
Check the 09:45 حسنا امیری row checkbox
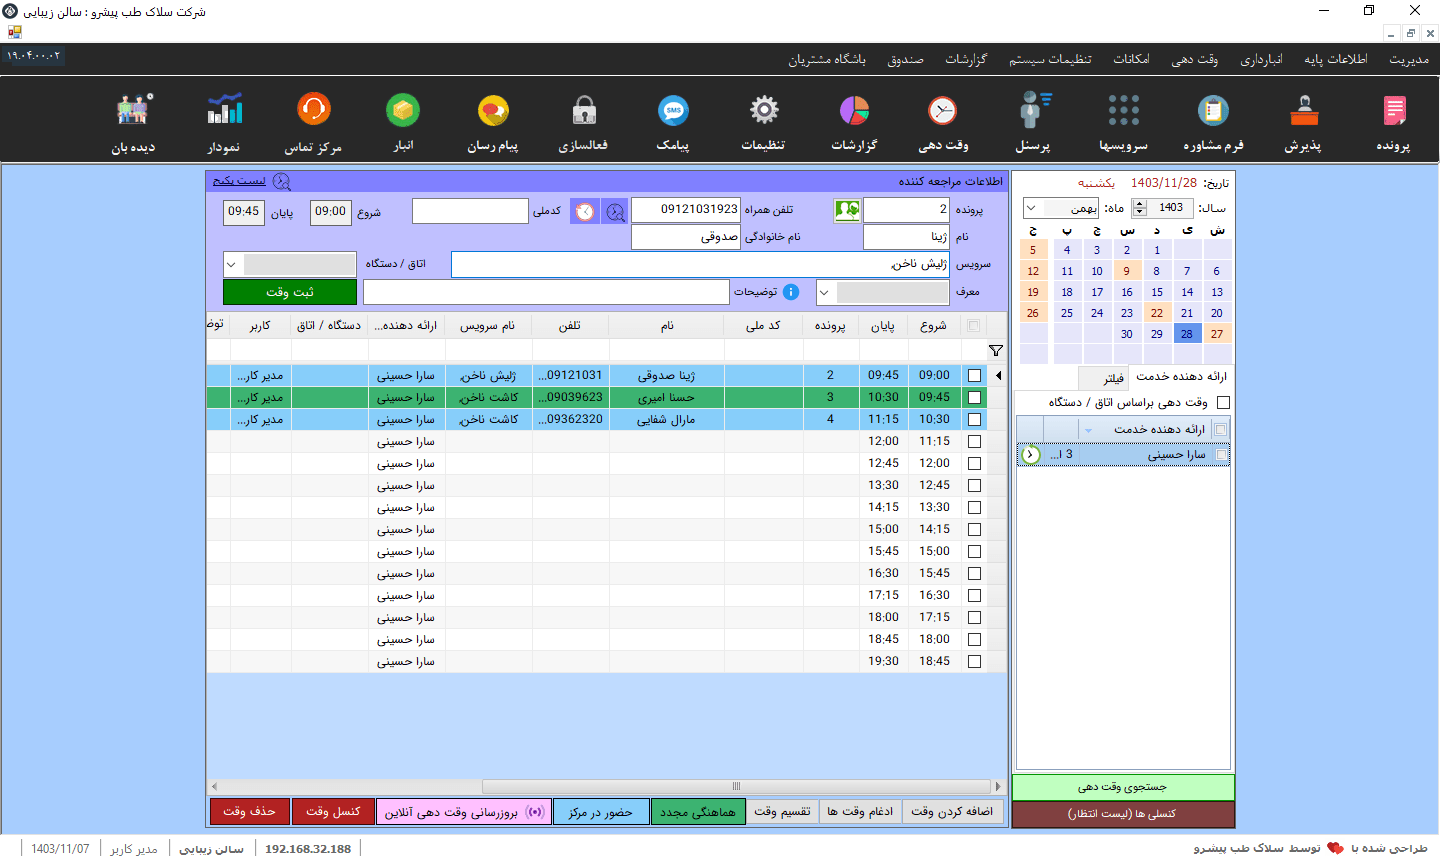[x=975, y=398]
